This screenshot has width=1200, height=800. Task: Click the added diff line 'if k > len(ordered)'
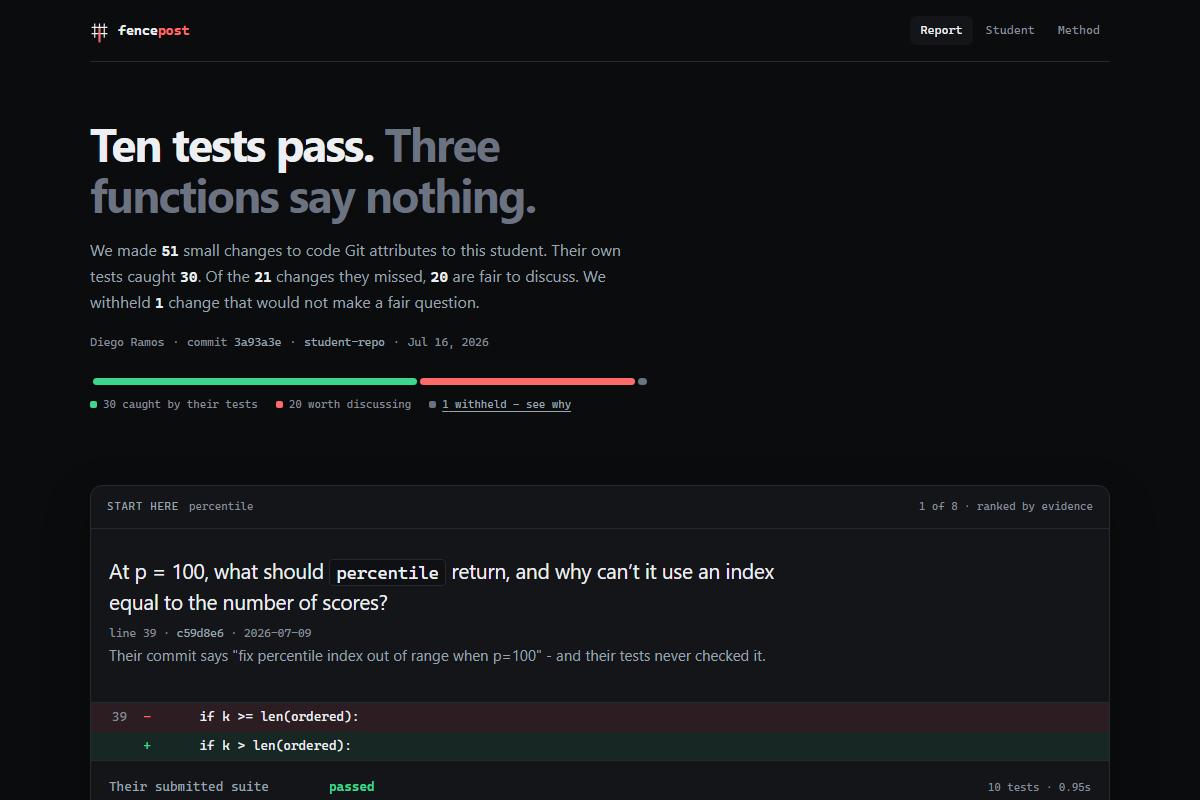pyautogui.click(x=600, y=745)
